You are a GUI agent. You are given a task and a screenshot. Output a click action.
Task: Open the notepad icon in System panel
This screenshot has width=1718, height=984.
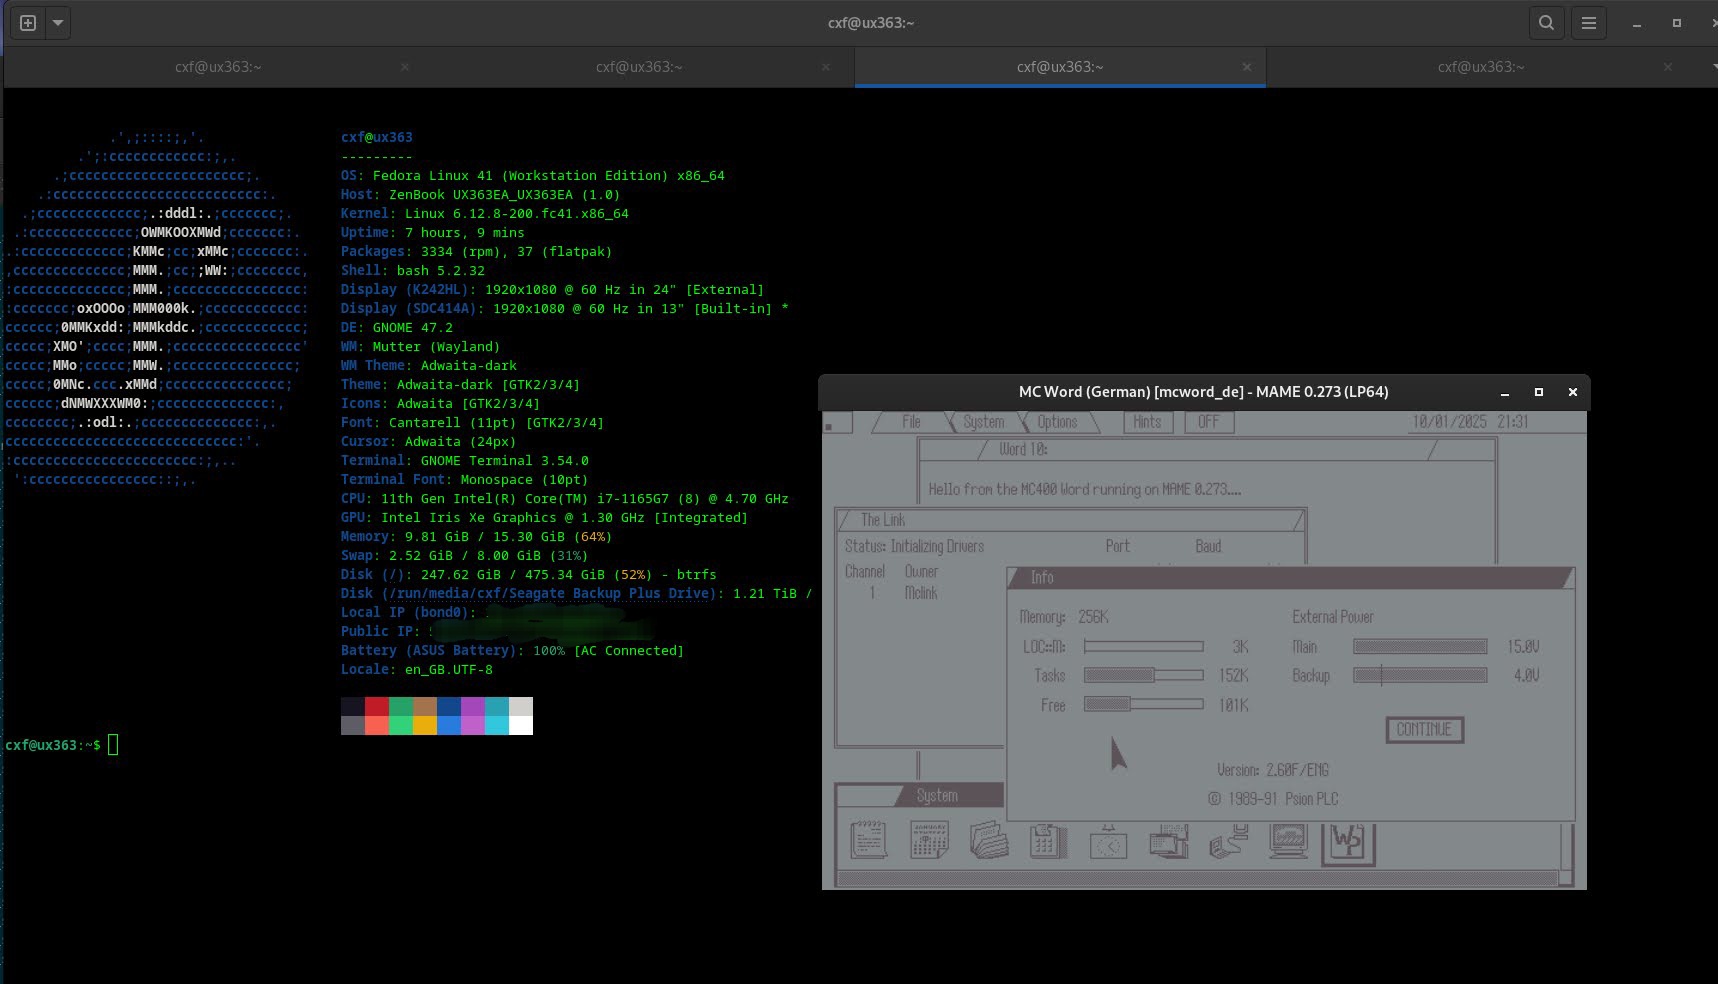[x=868, y=840]
